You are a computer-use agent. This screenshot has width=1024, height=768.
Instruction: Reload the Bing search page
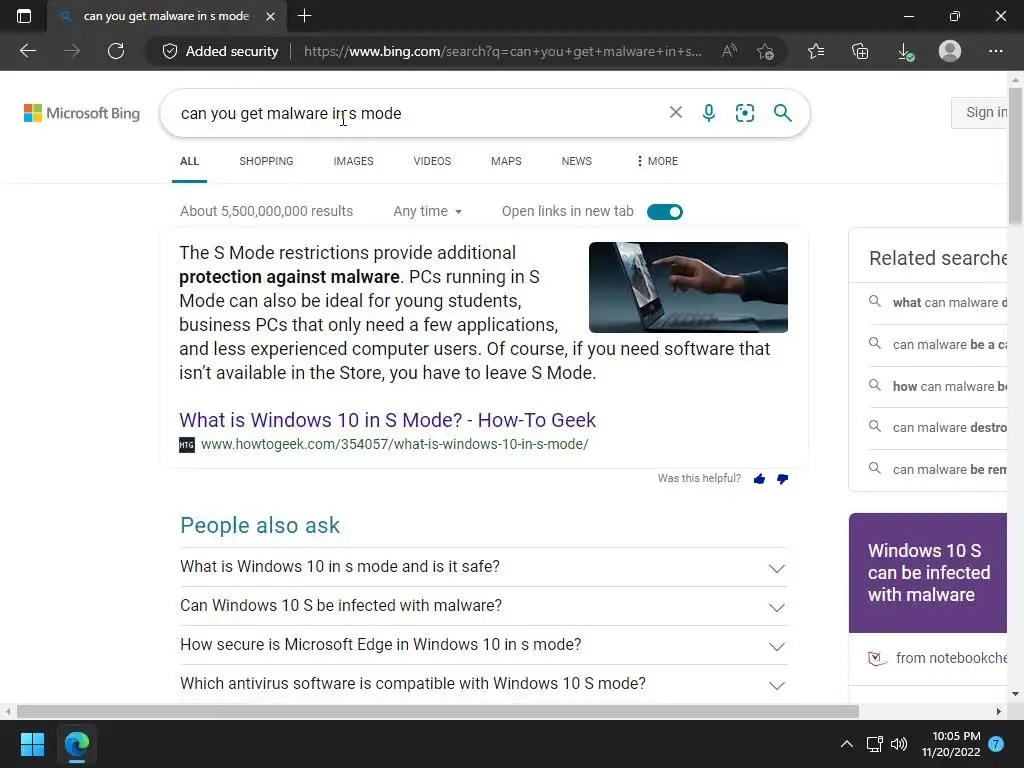point(116,51)
